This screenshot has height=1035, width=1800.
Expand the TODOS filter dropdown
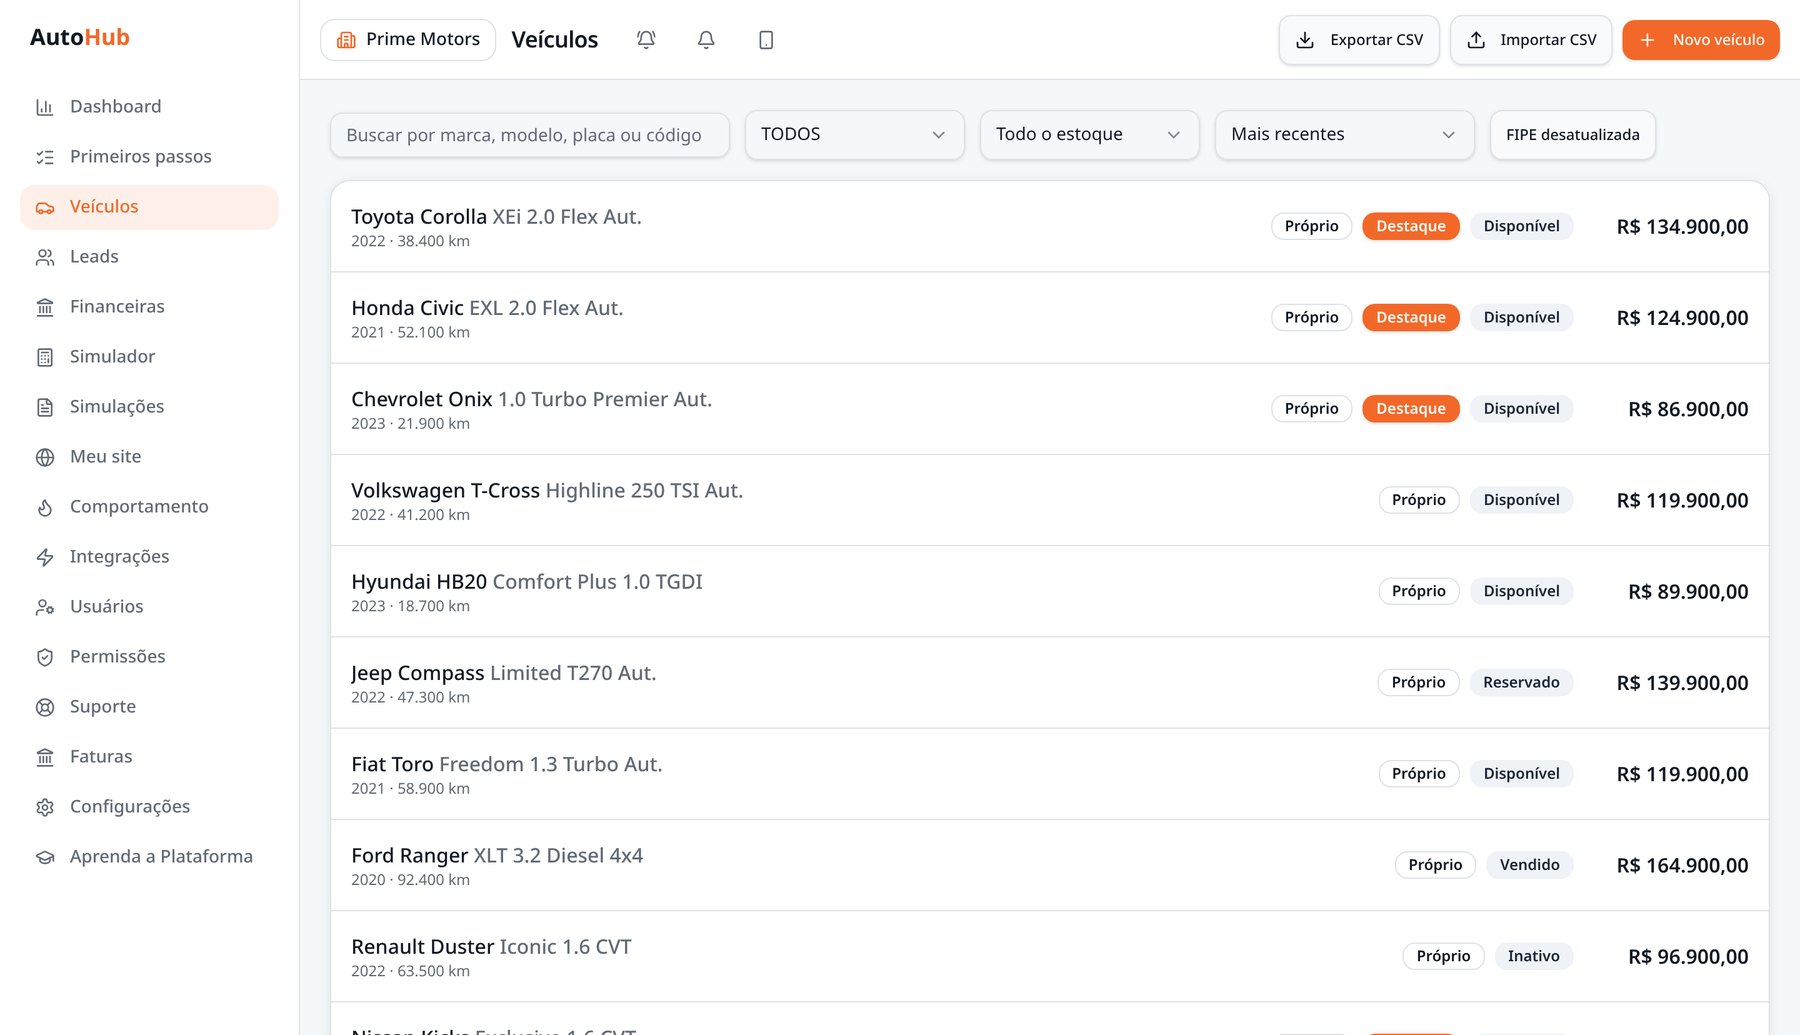[854, 135]
